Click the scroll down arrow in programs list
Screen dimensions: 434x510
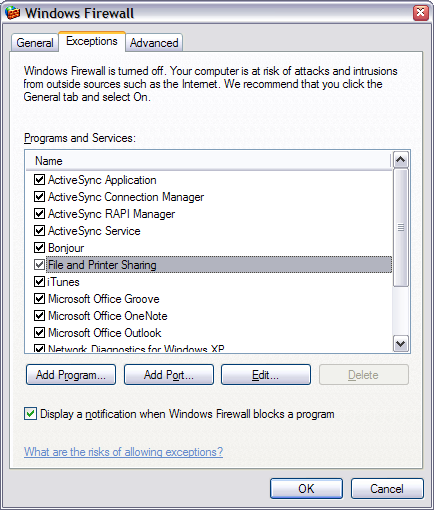[x=400, y=343]
